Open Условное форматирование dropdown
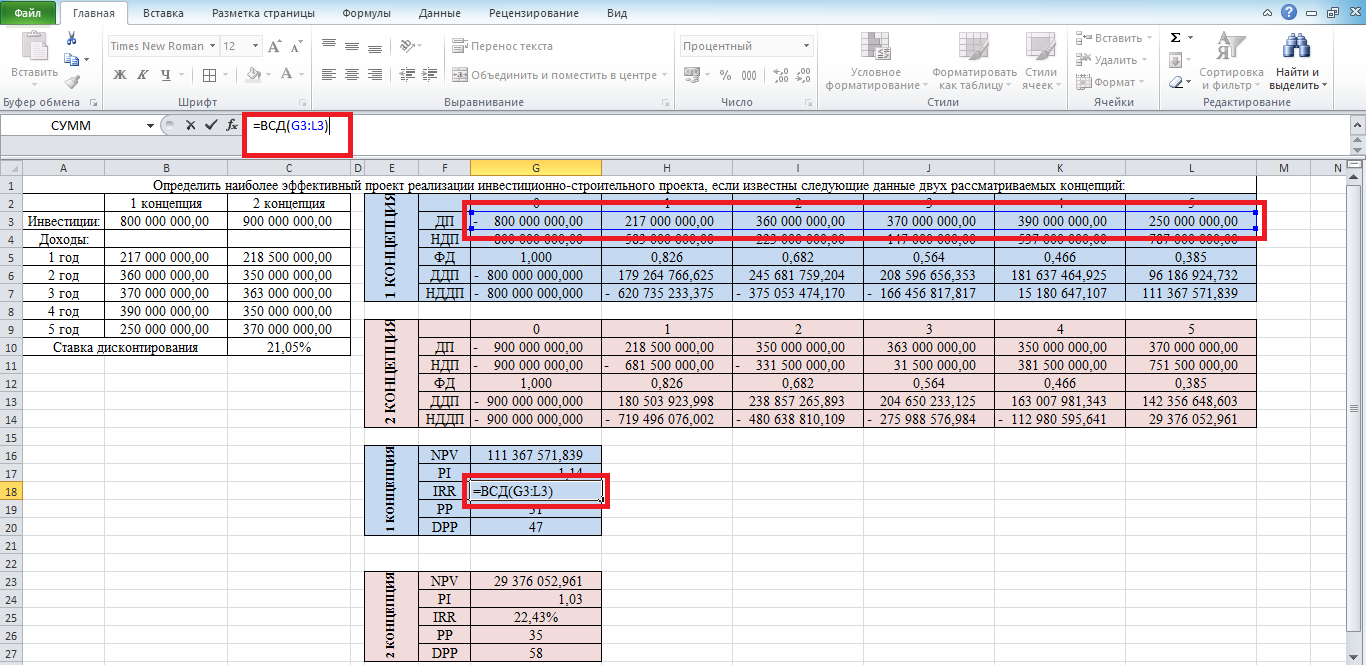1366x665 pixels. click(x=876, y=61)
